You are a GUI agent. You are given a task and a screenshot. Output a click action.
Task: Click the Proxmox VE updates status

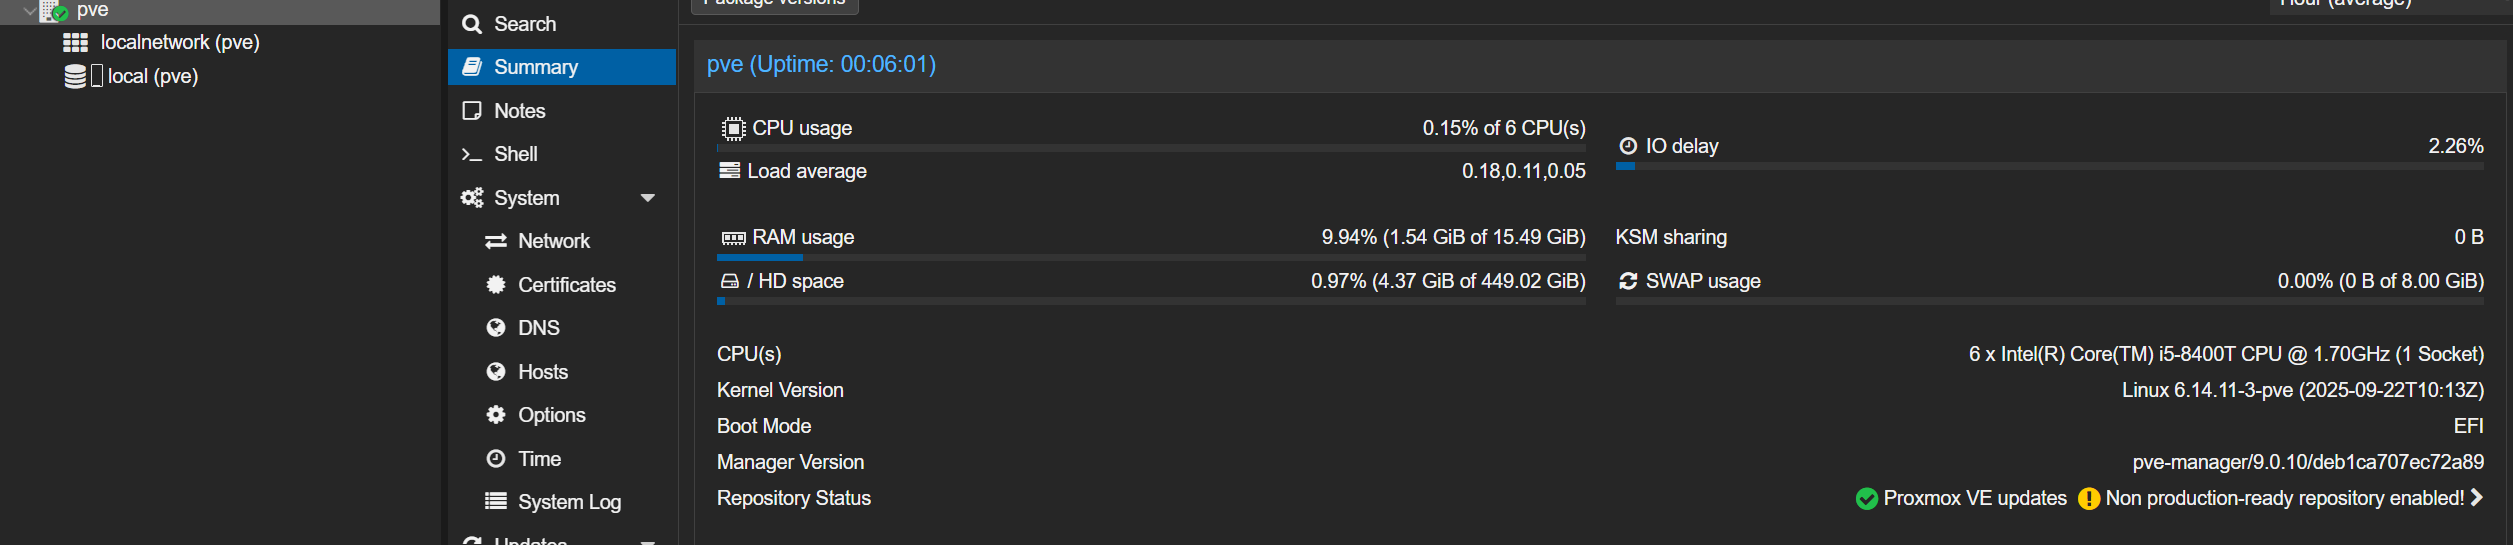pyautogui.click(x=1974, y=498)
